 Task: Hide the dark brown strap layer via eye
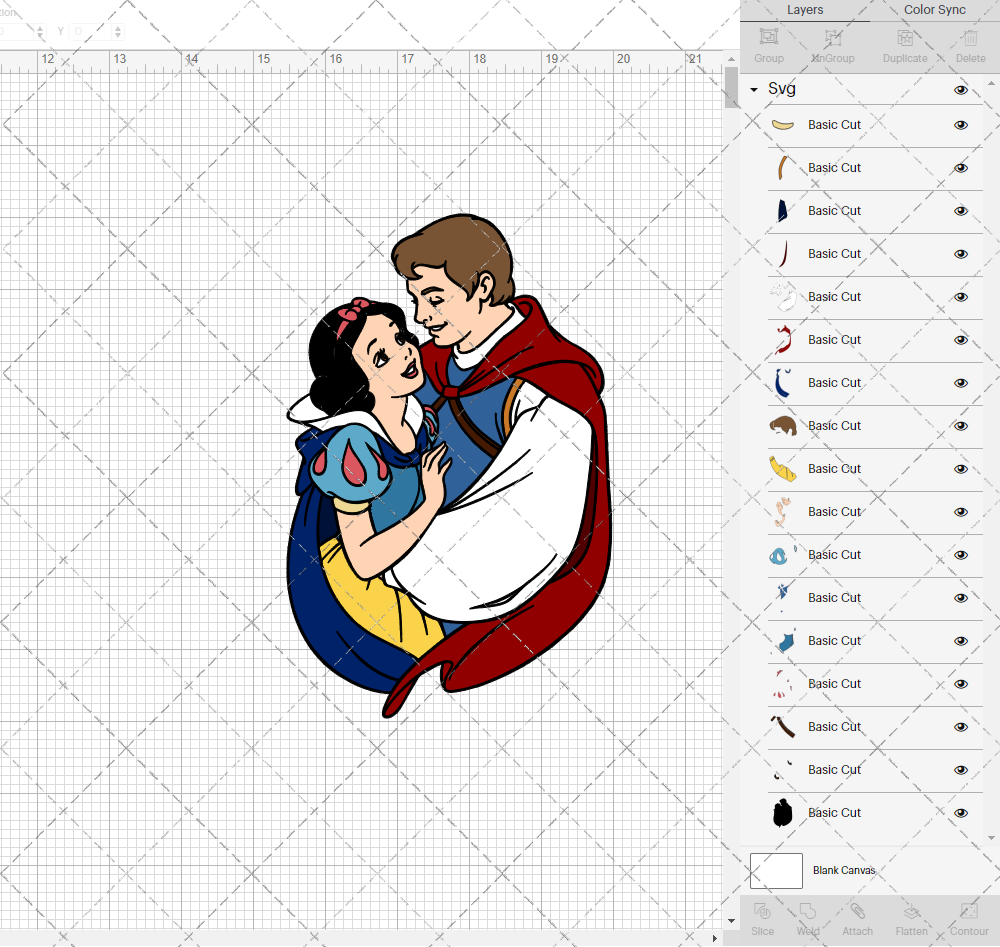click(x=960, y=727)
